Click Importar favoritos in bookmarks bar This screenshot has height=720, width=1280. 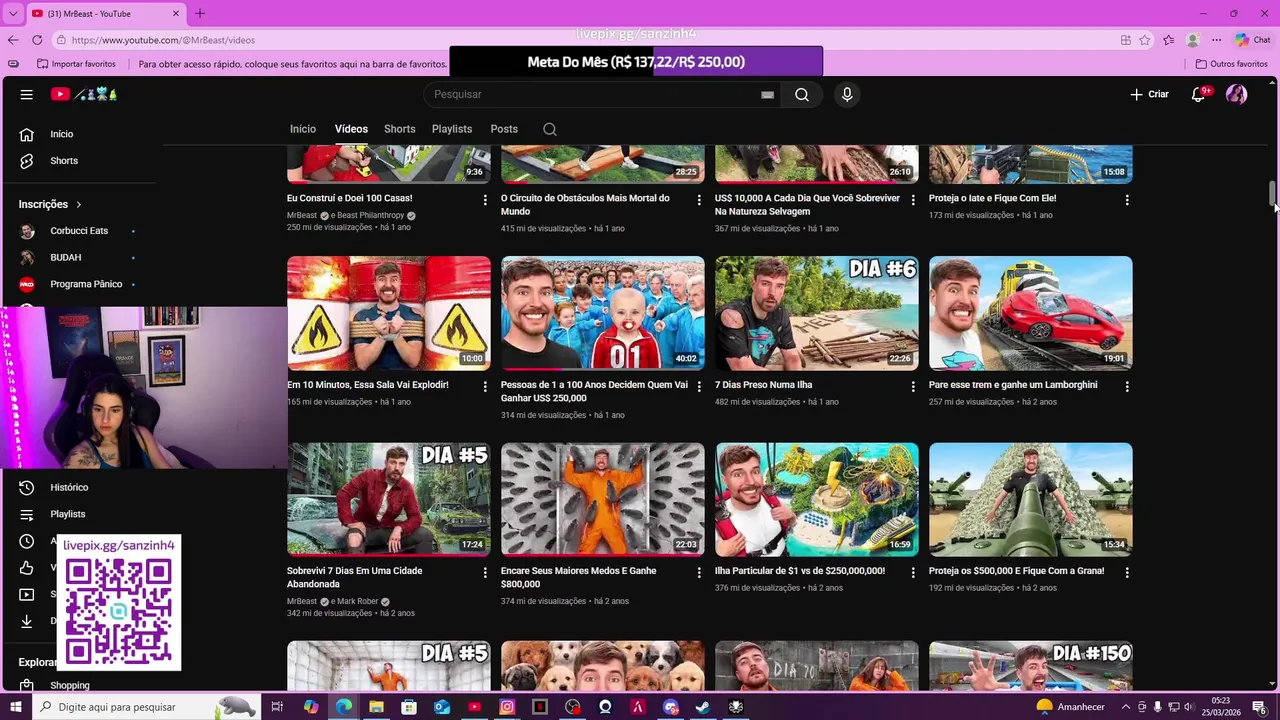coord(76,64)
